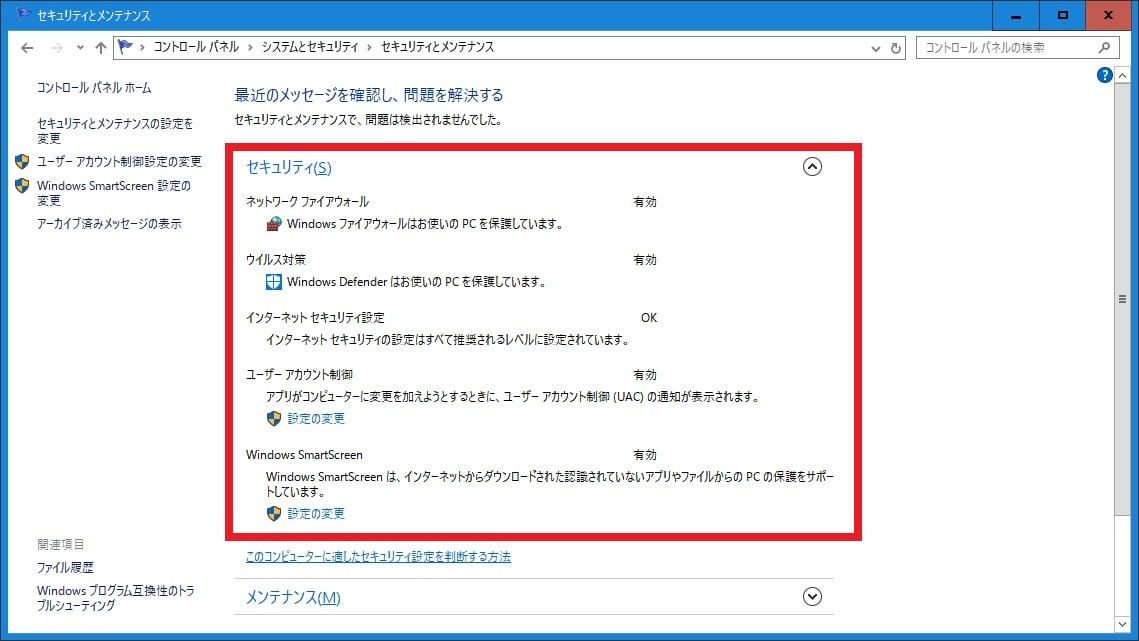Open このコンピューターに適したセキュリティ設定を判断する方法 link
Viewport: 1139px width, 641px height.
click(378, 557)
